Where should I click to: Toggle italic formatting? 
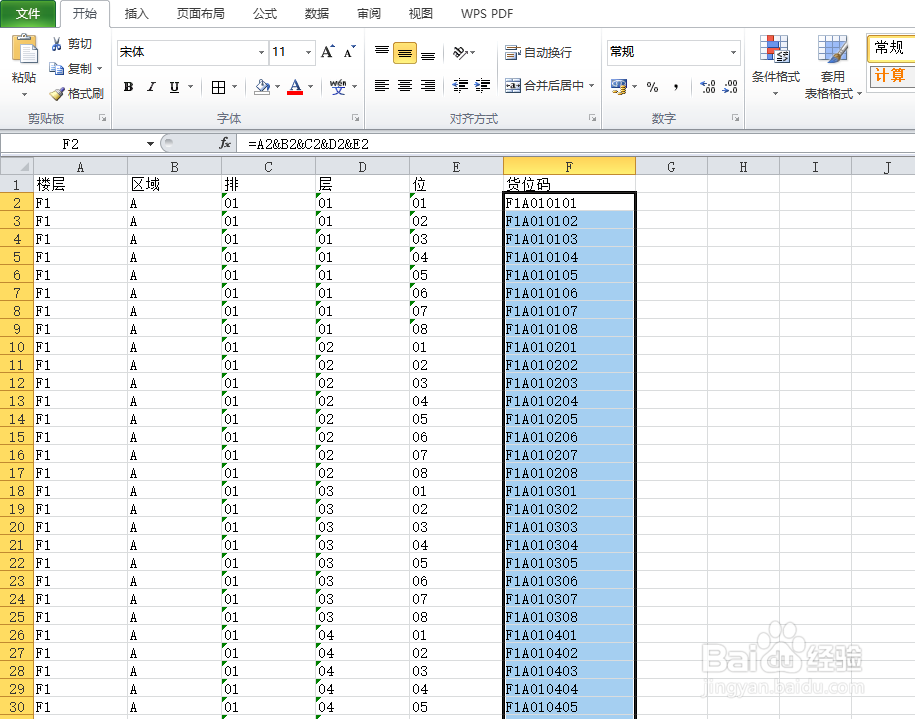[x=151, y=87]
